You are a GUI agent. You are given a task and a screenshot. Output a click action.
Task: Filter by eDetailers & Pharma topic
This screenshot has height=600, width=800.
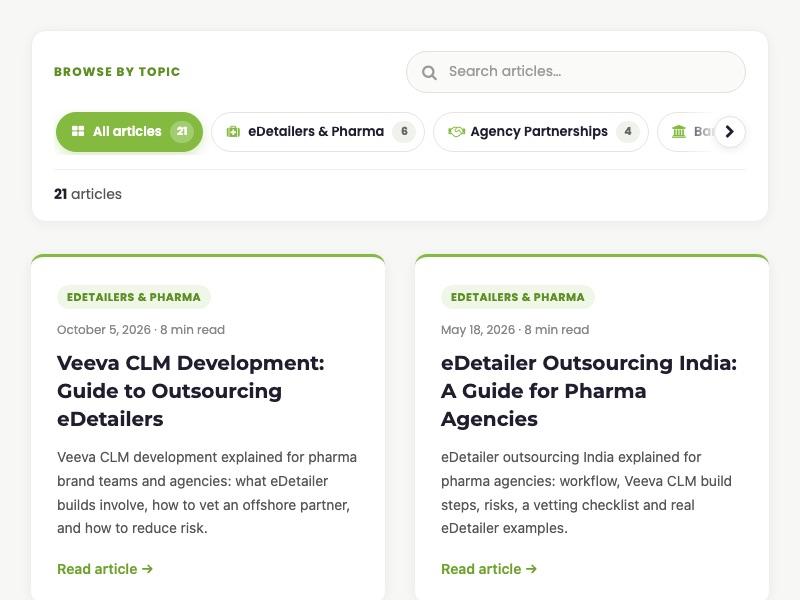tap(318, 132)
